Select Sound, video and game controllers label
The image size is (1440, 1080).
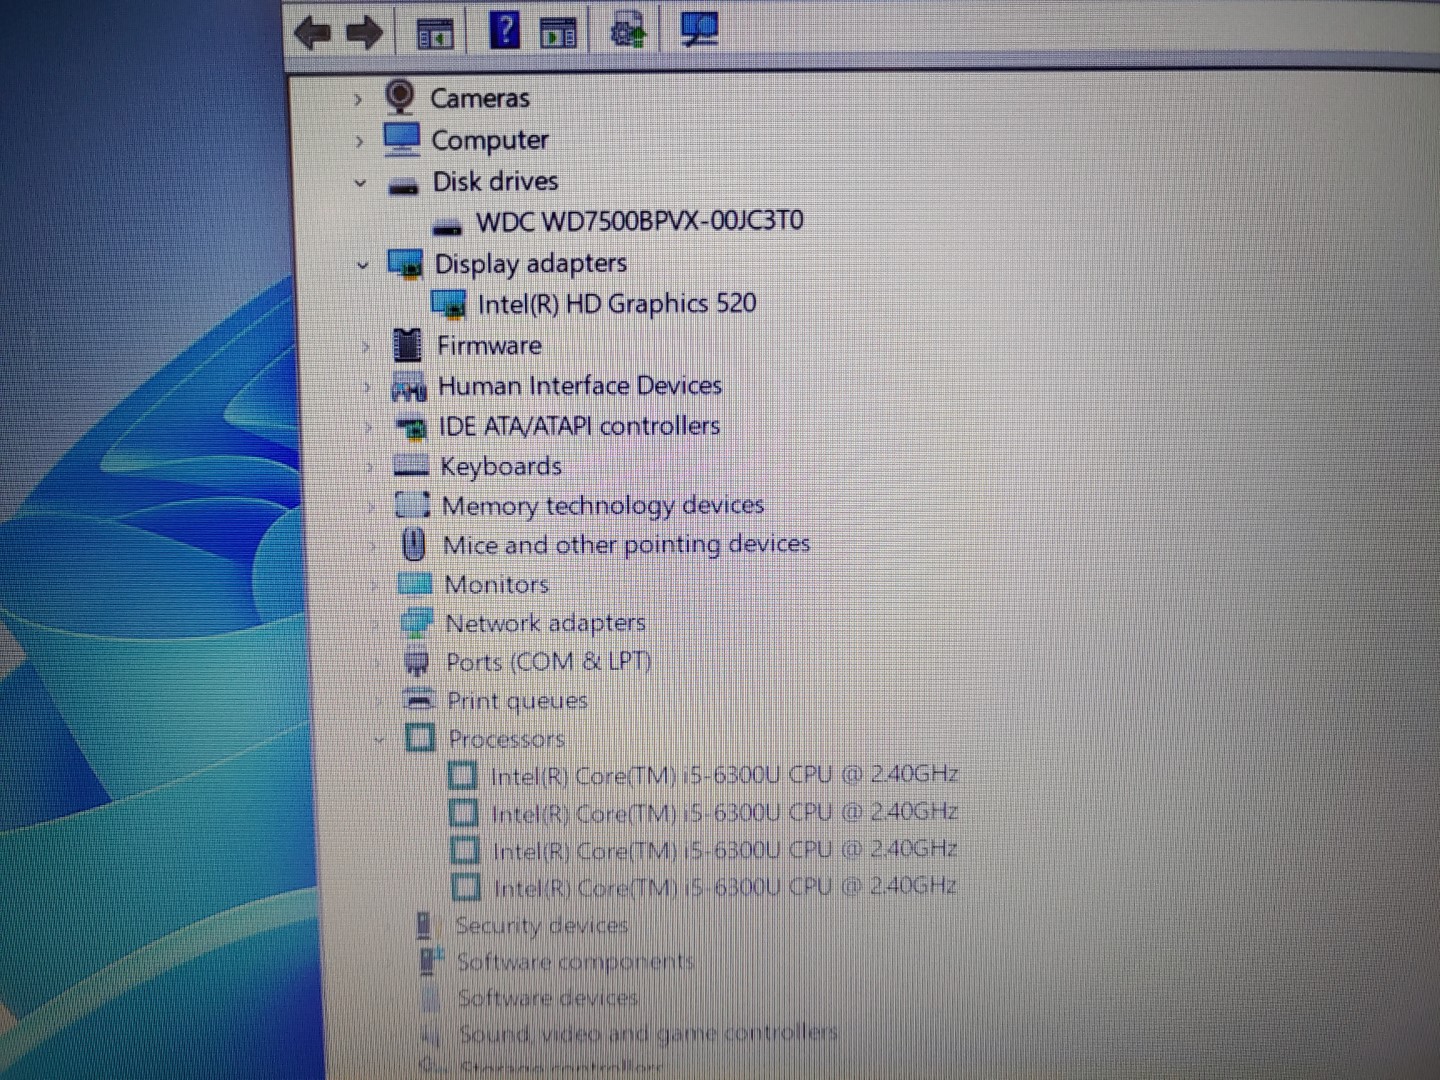coord(648,1033)
